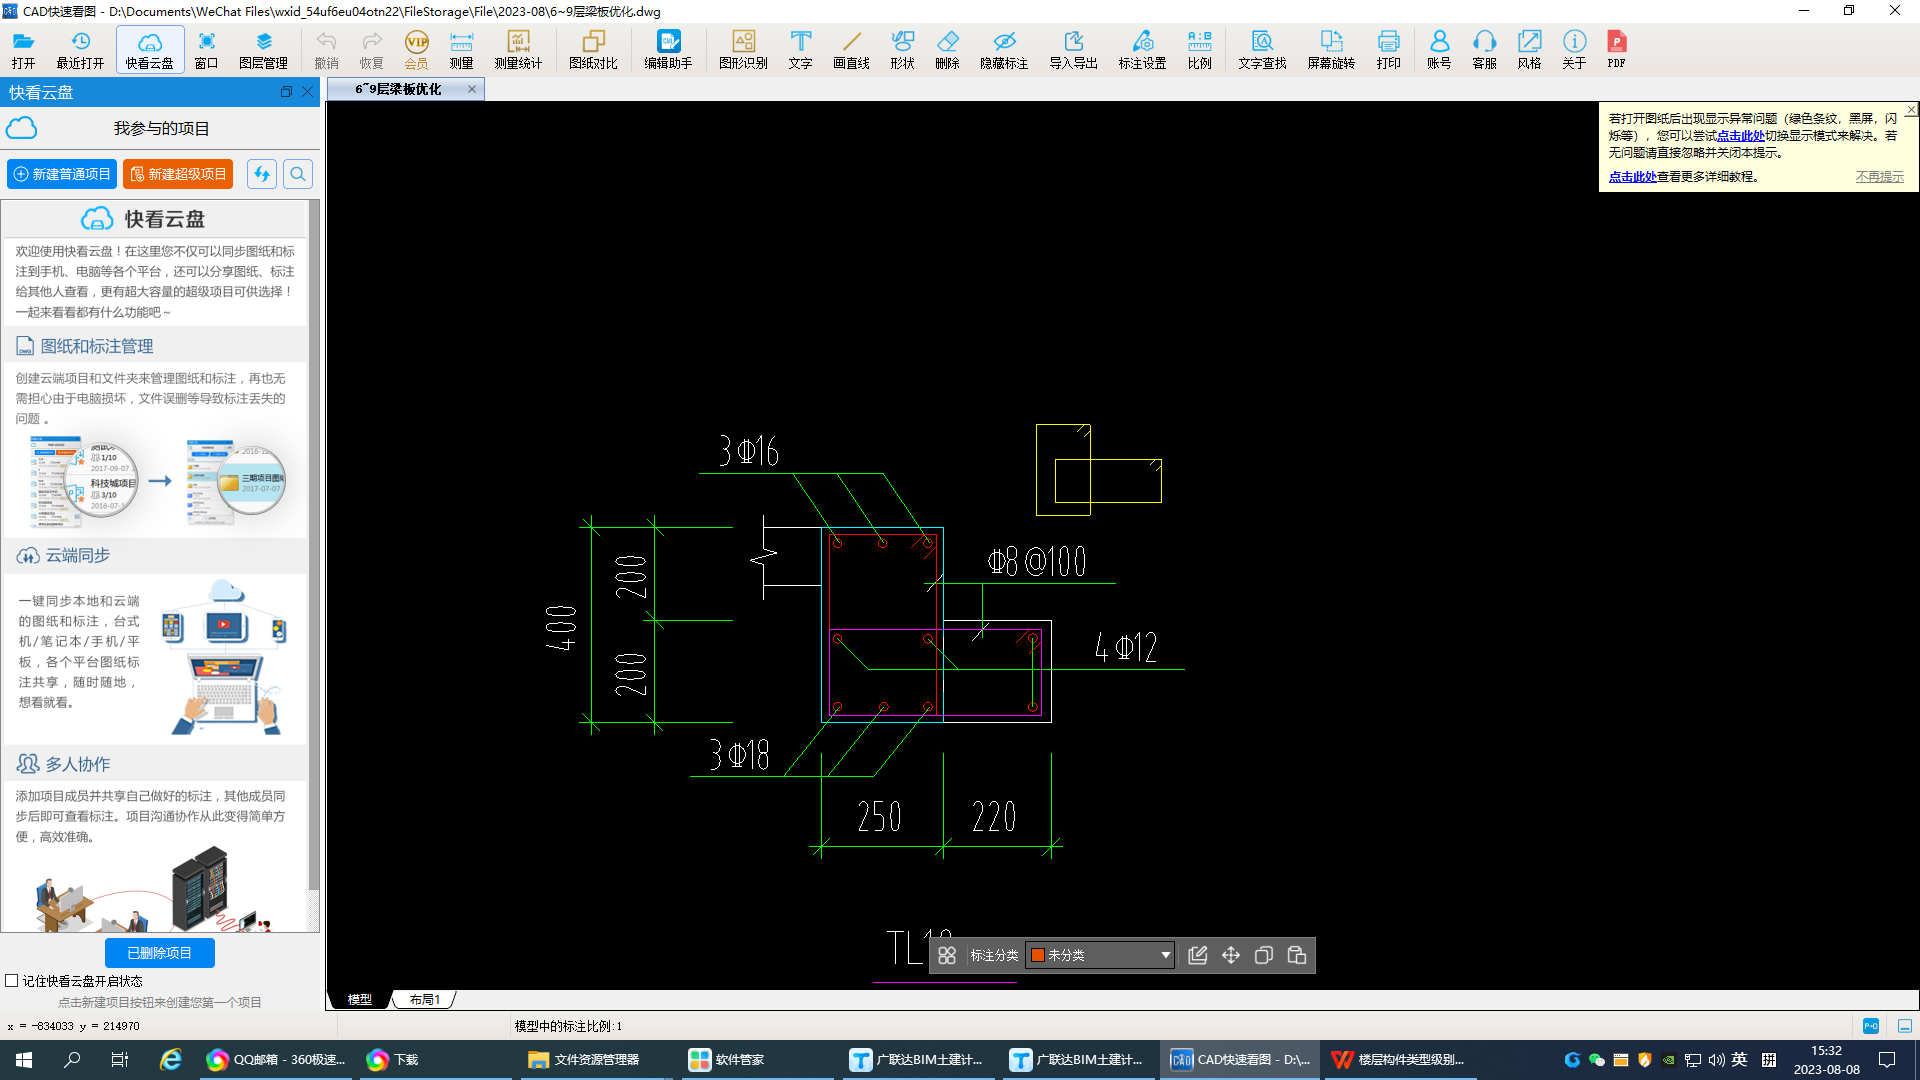Click 不再提示 to stop notifications
The width and height of the screenshot is (1920, 1080).
click(x=1880, y=177)
